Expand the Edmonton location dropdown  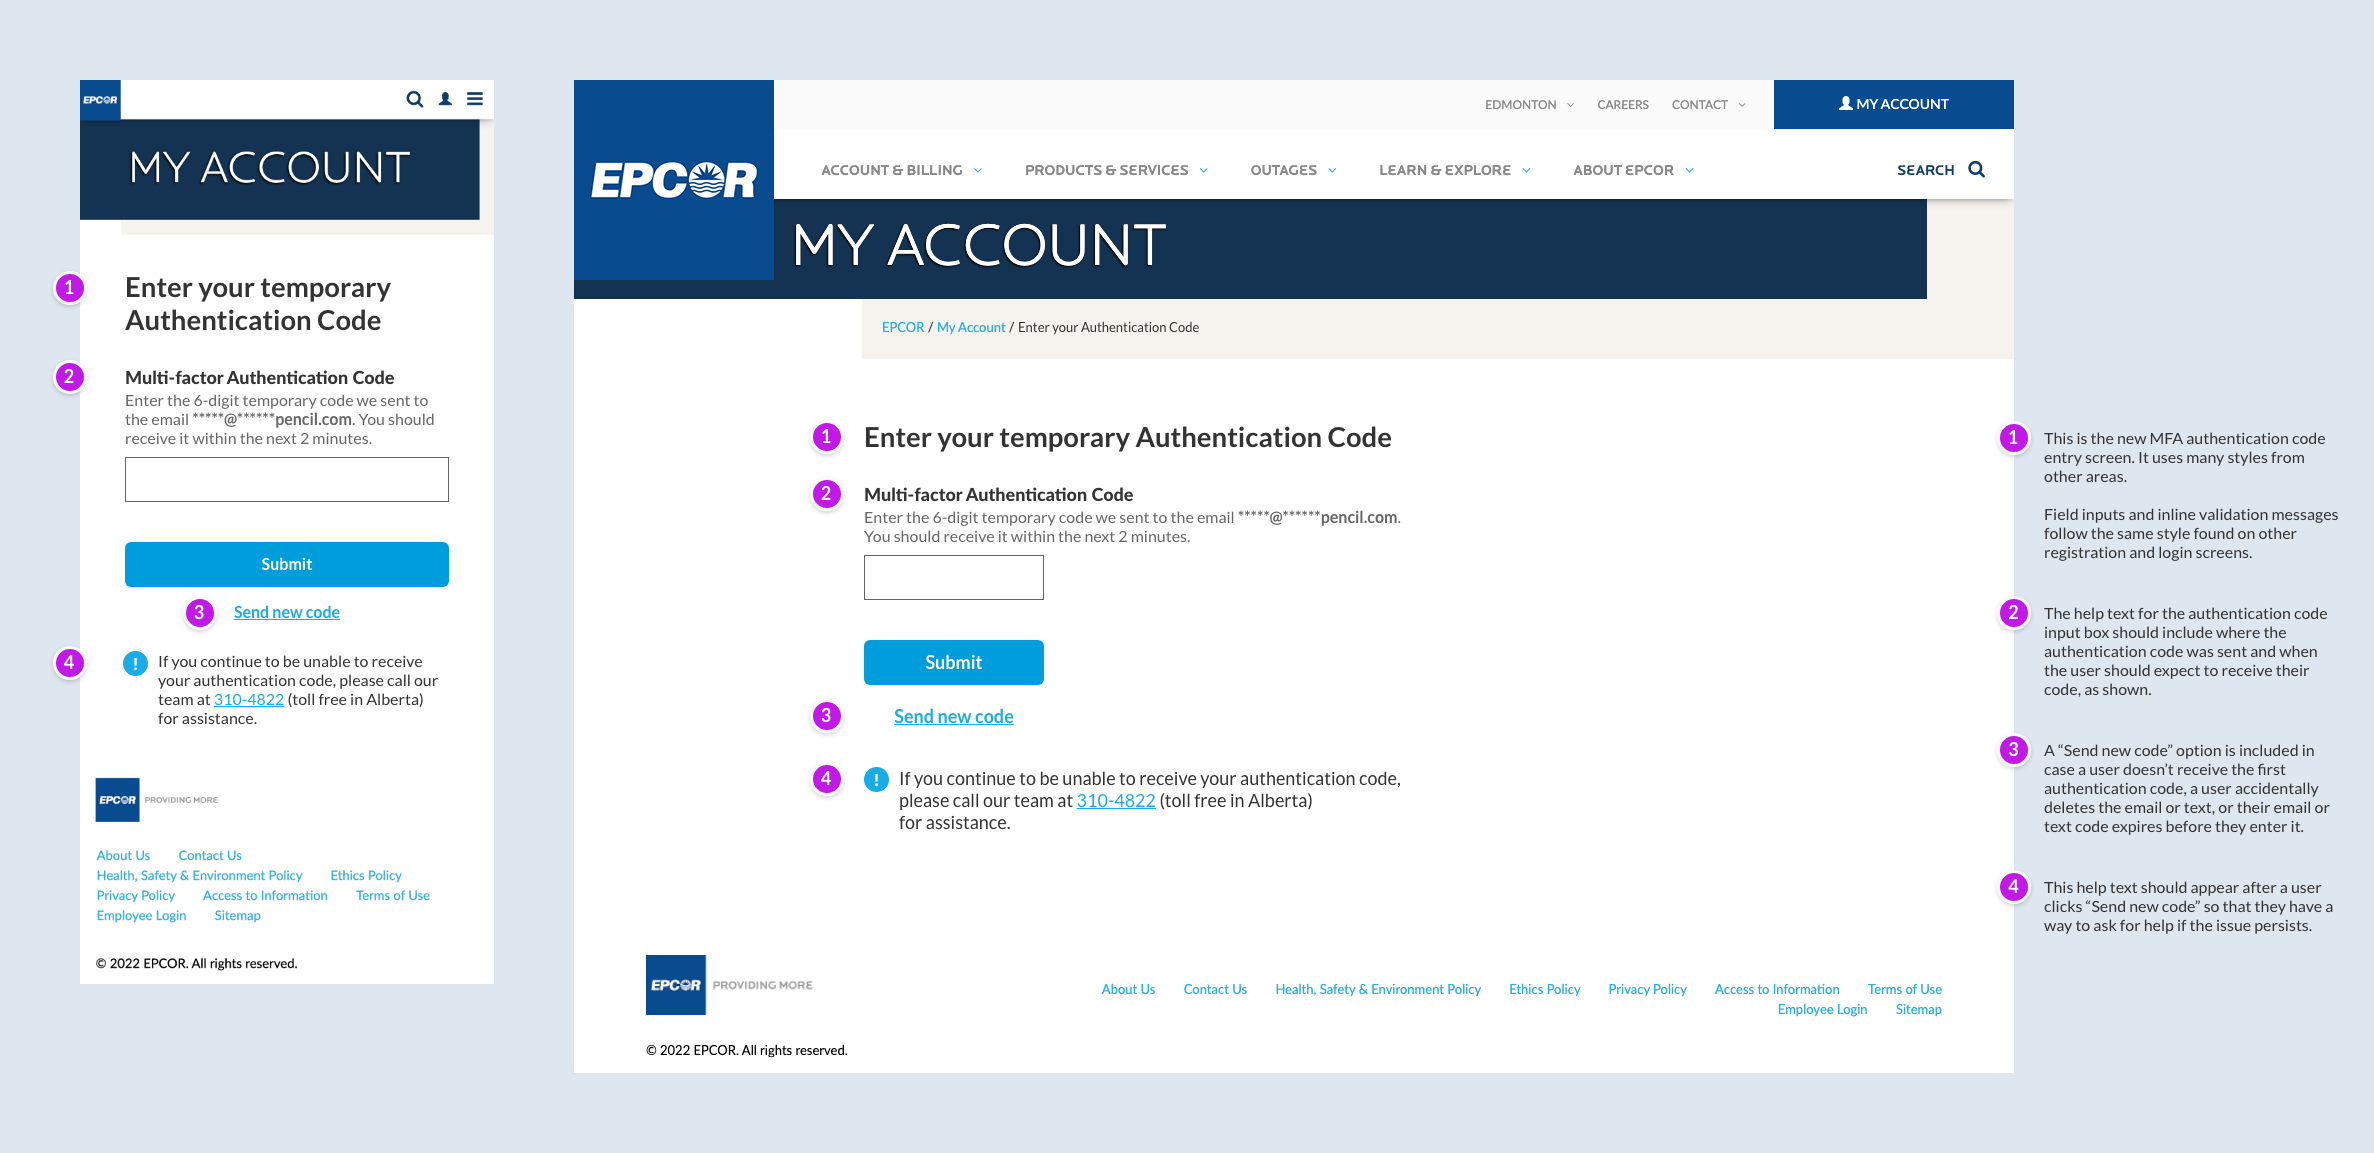1529,104
